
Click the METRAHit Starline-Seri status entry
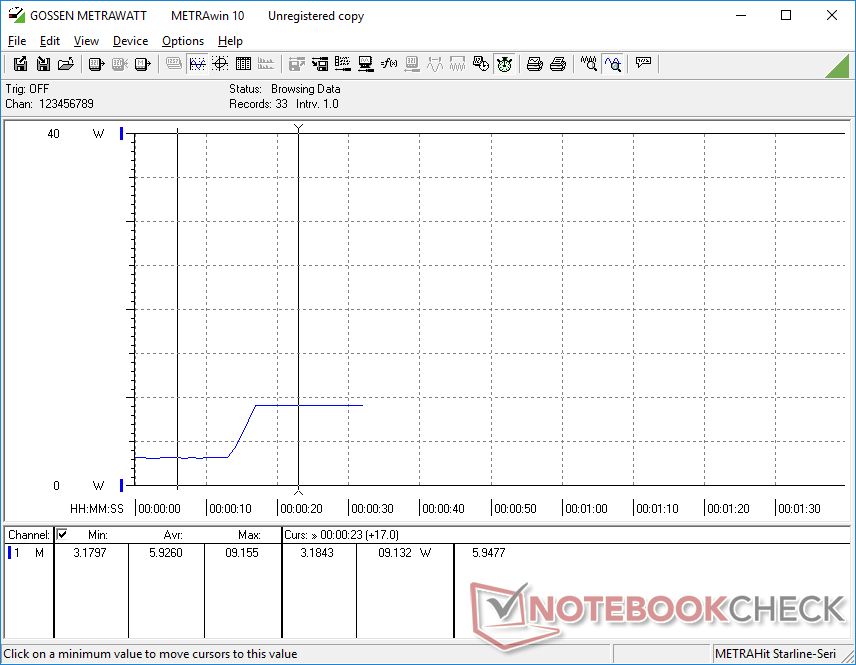[775, 654]
